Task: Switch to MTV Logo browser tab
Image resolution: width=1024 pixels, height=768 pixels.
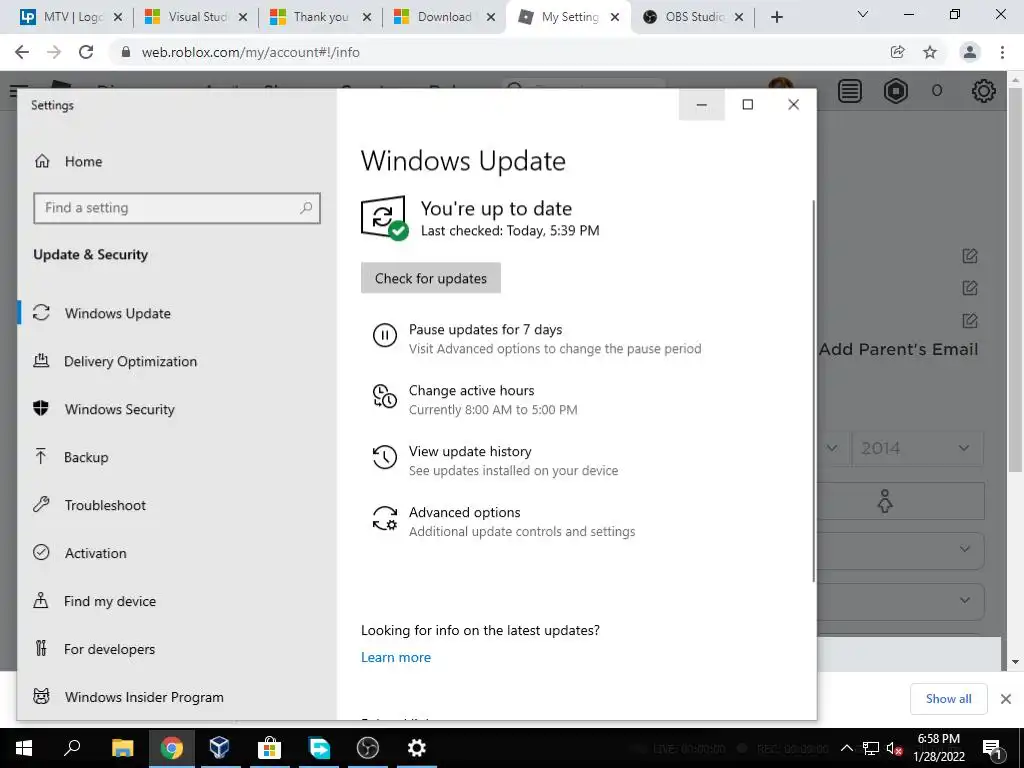Action: (71, 17)
